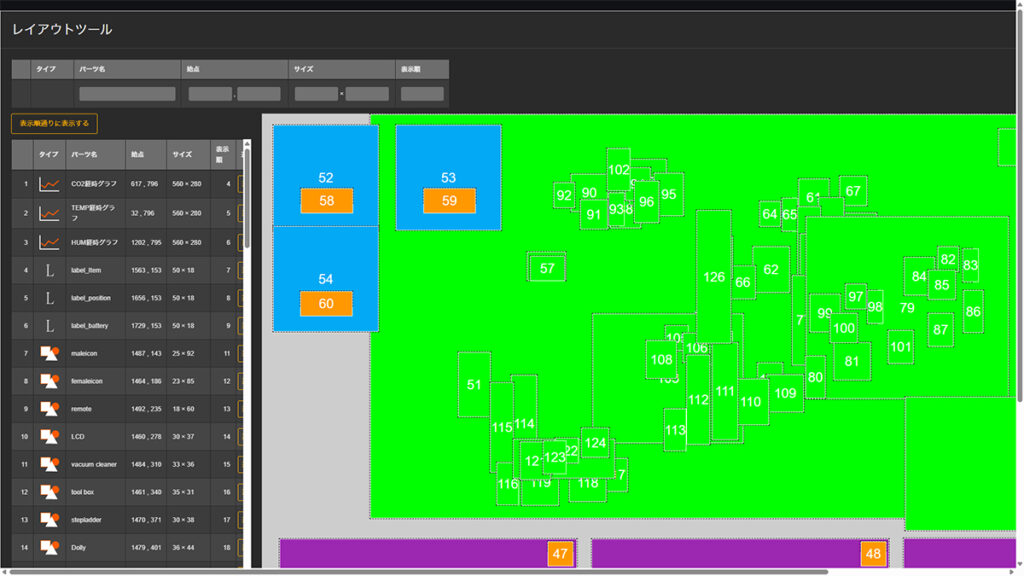Select the remote row in parts list

127,409
